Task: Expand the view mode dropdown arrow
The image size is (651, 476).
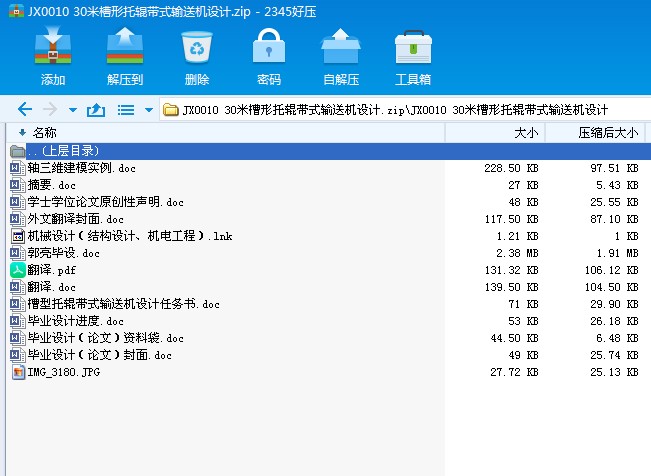Action: pyautogui.click(x=149, y=110)
